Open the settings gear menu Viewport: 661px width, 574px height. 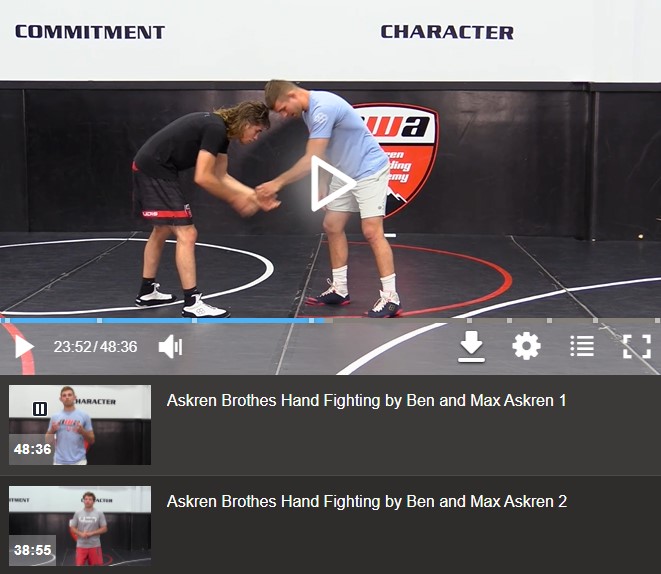coord(526,346)
